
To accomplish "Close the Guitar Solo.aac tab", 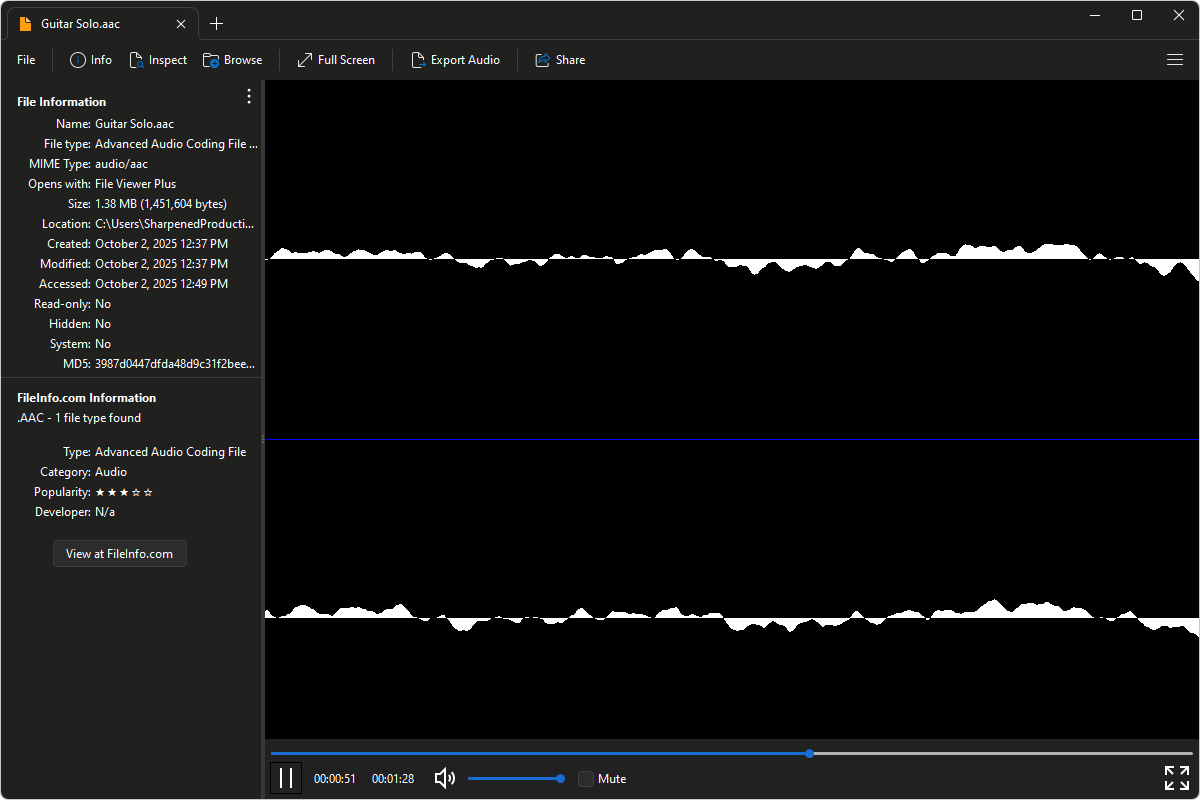I will [180, 23].
